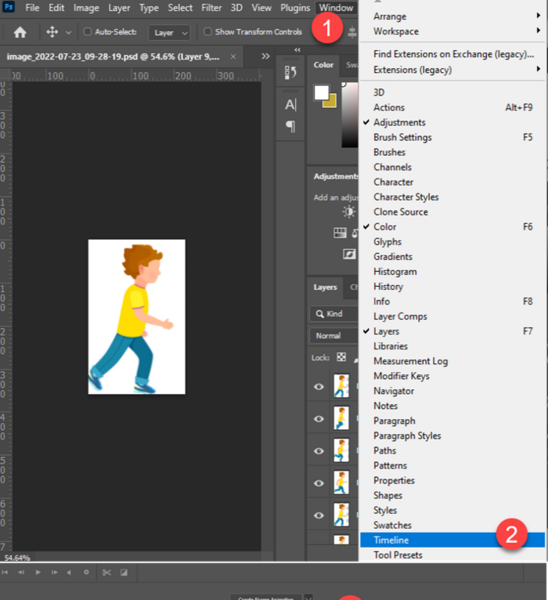Enable the Auto-Select checkbox
This screenshot has width=548, height=600.
point(88,32)
